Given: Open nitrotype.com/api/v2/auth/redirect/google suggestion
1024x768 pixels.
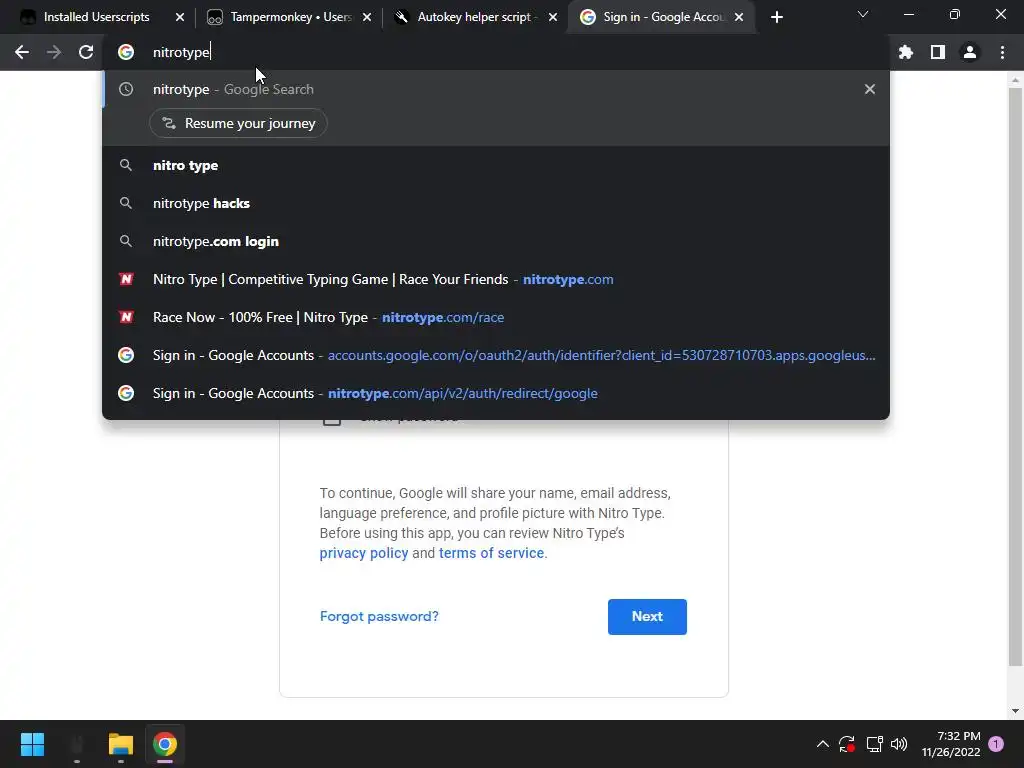Looking at the screenshot, I should click(496, 392).
